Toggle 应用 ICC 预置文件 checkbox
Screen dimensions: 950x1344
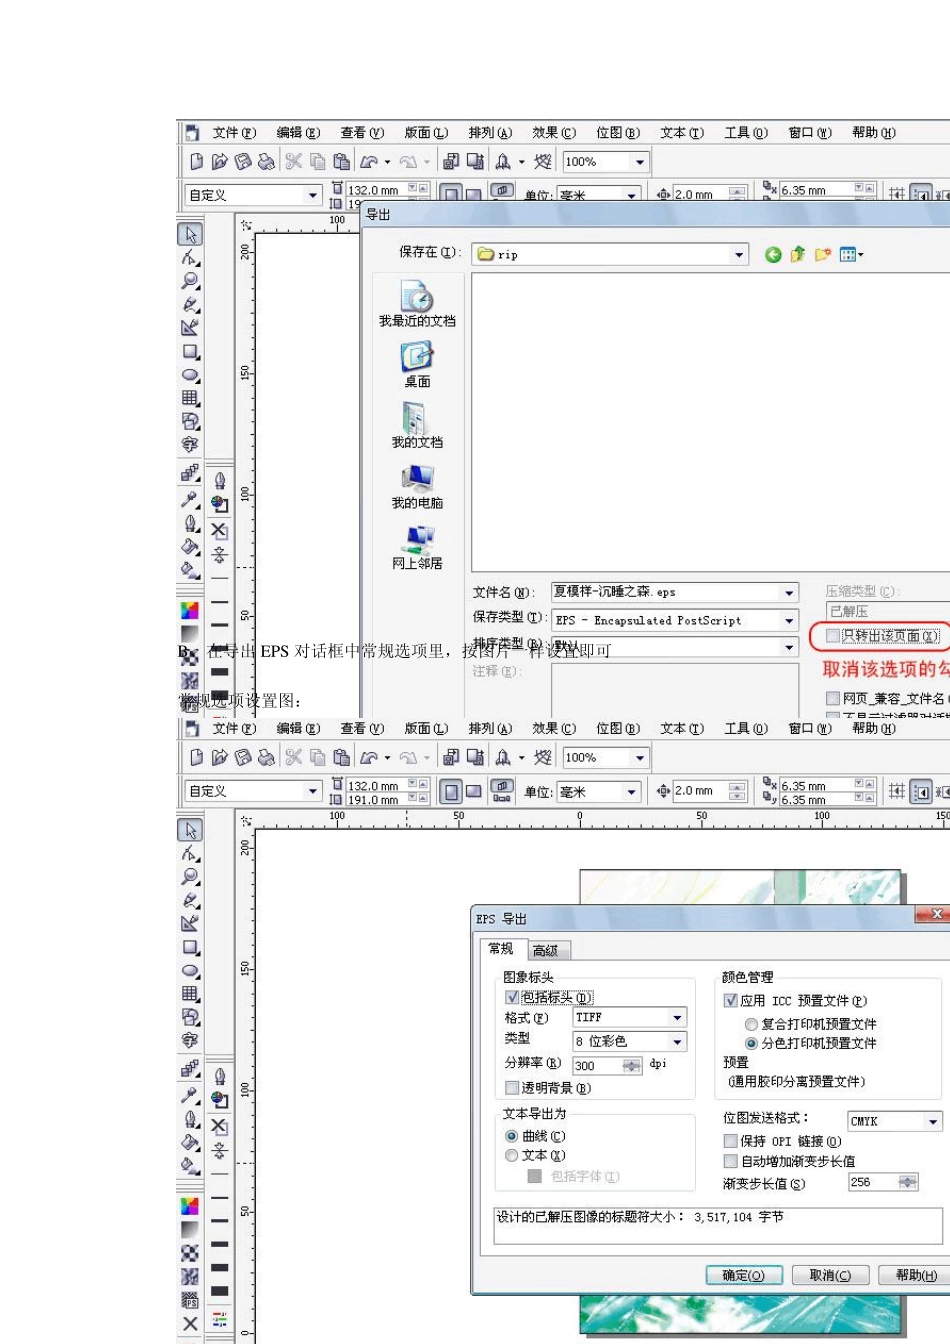coord(731,1000)
